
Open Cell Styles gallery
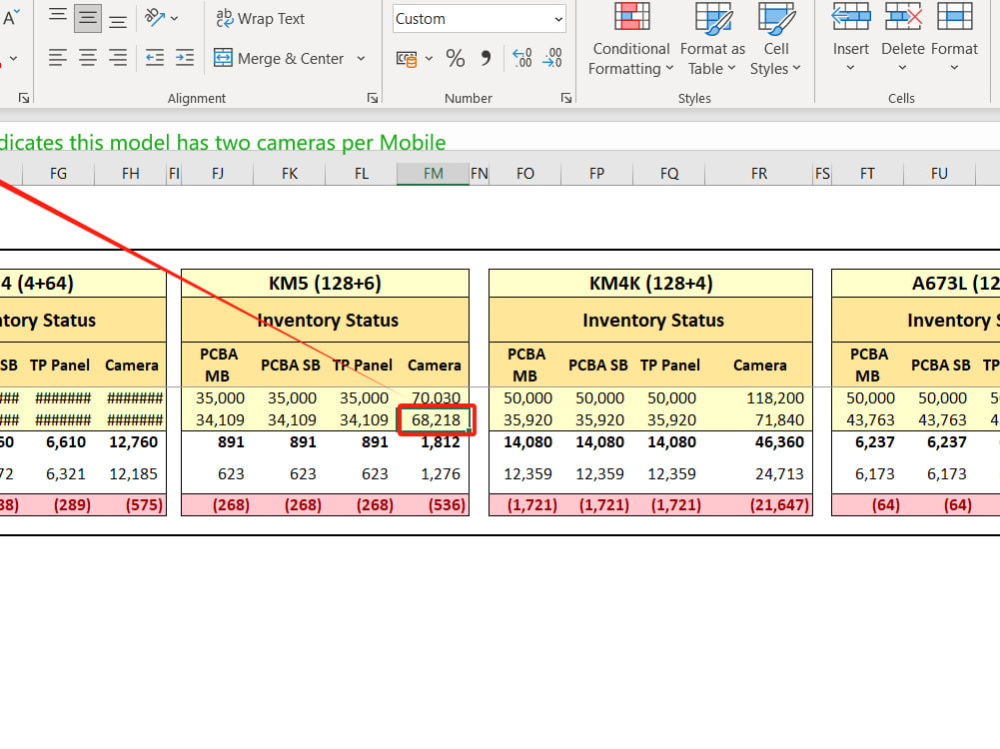[776, 39]
